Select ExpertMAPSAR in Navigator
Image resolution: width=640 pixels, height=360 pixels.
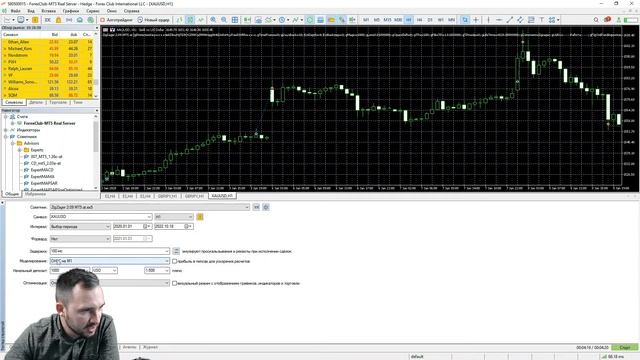44,183
